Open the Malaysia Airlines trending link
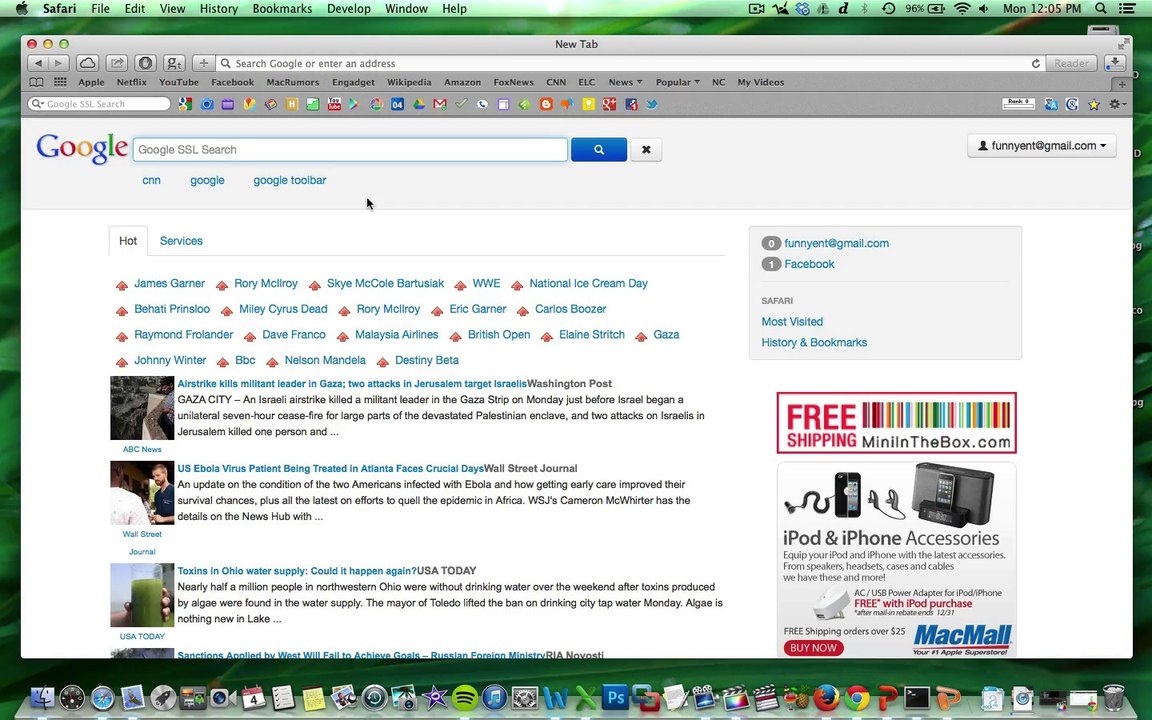The height and width of the screenshot is (720, 1152). point(397,335)
